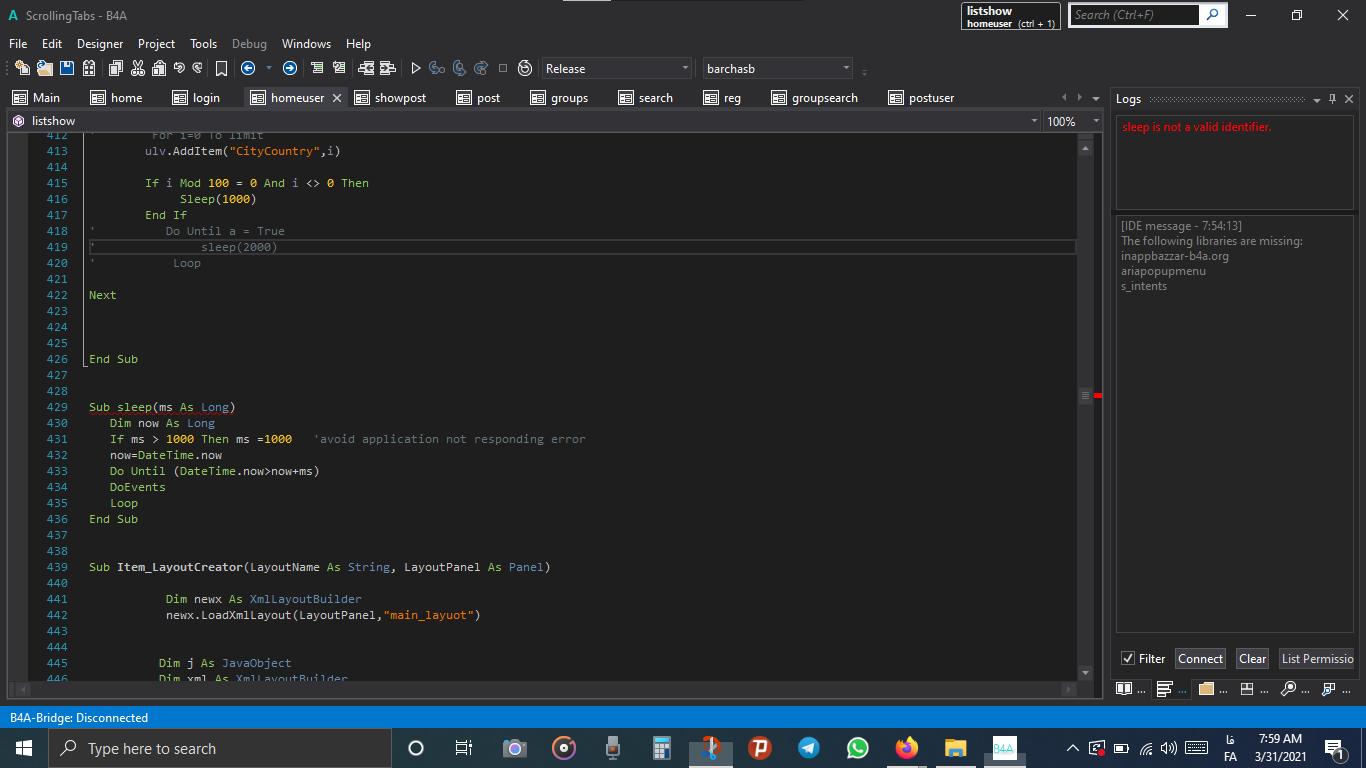Open the Debug menu
The height and width of the screenshot is (768, 1366).
(249, 44)
